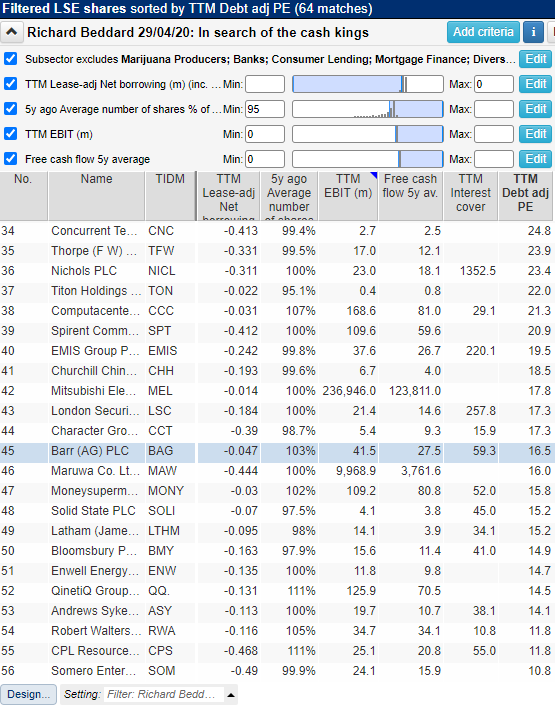Click Edit for TTM EBIT criterion

[x=535, y=134]
